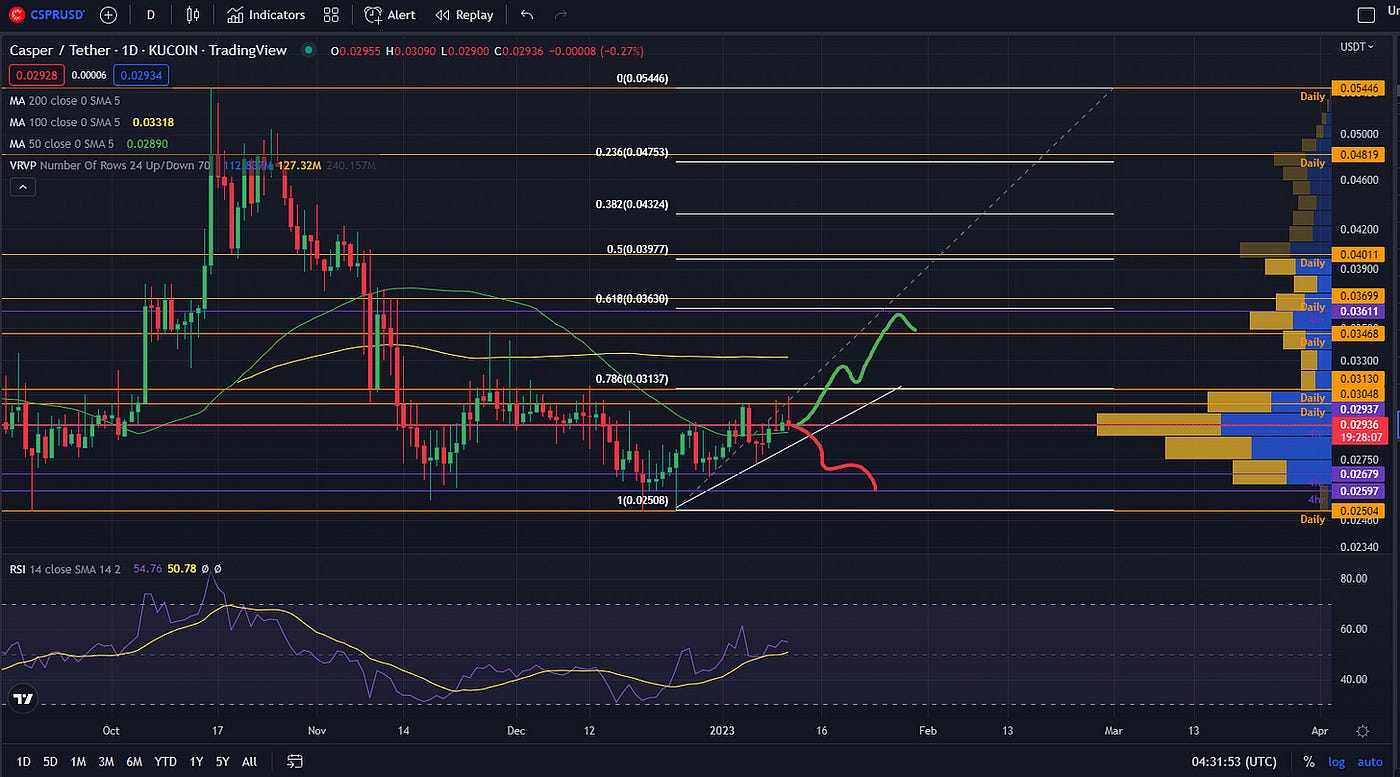Select the 0.236(0.04753) Fibonacci label
This screenshot has height=777, width=1400.
tap(630, 152)
